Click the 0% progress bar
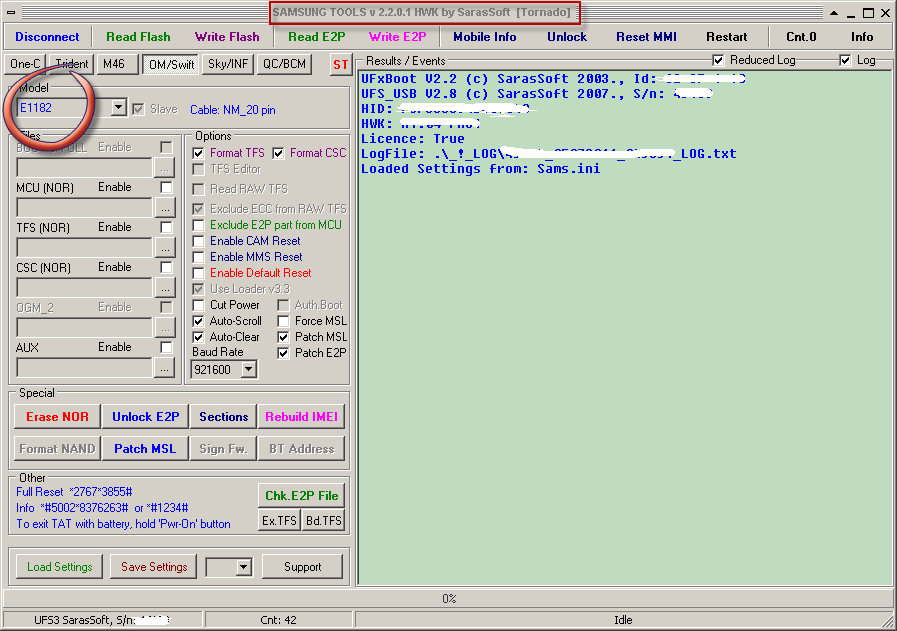Viewport: 897px width, 631px height. (448, 598)
